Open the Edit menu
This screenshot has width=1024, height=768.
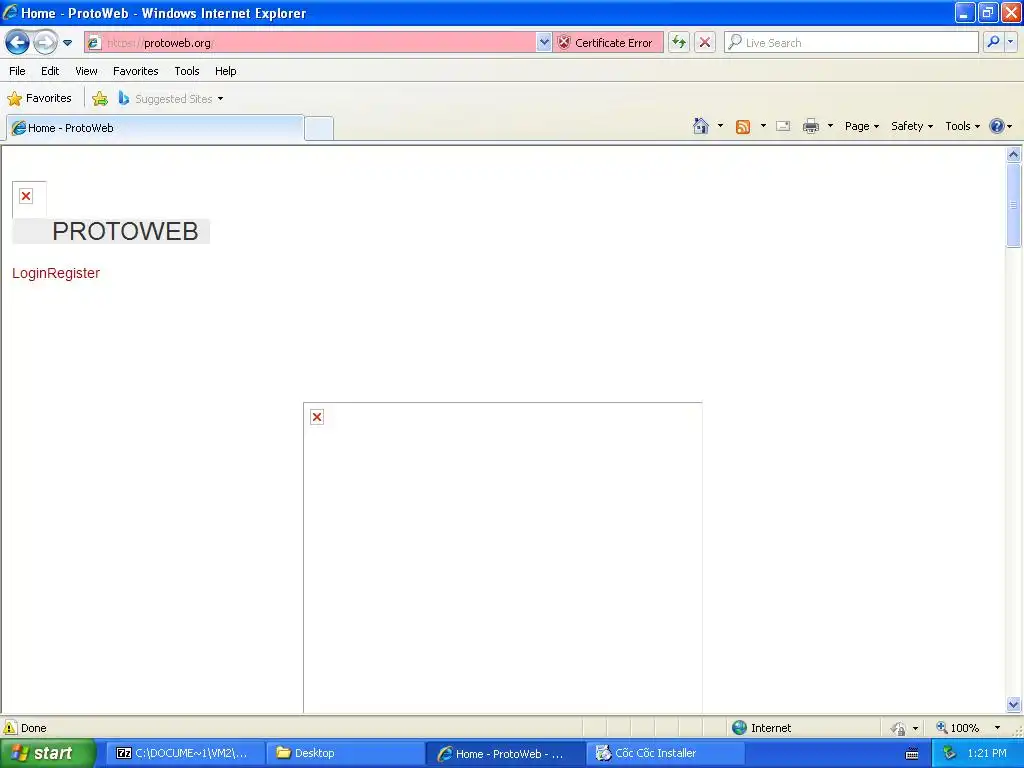coord(50,71)
